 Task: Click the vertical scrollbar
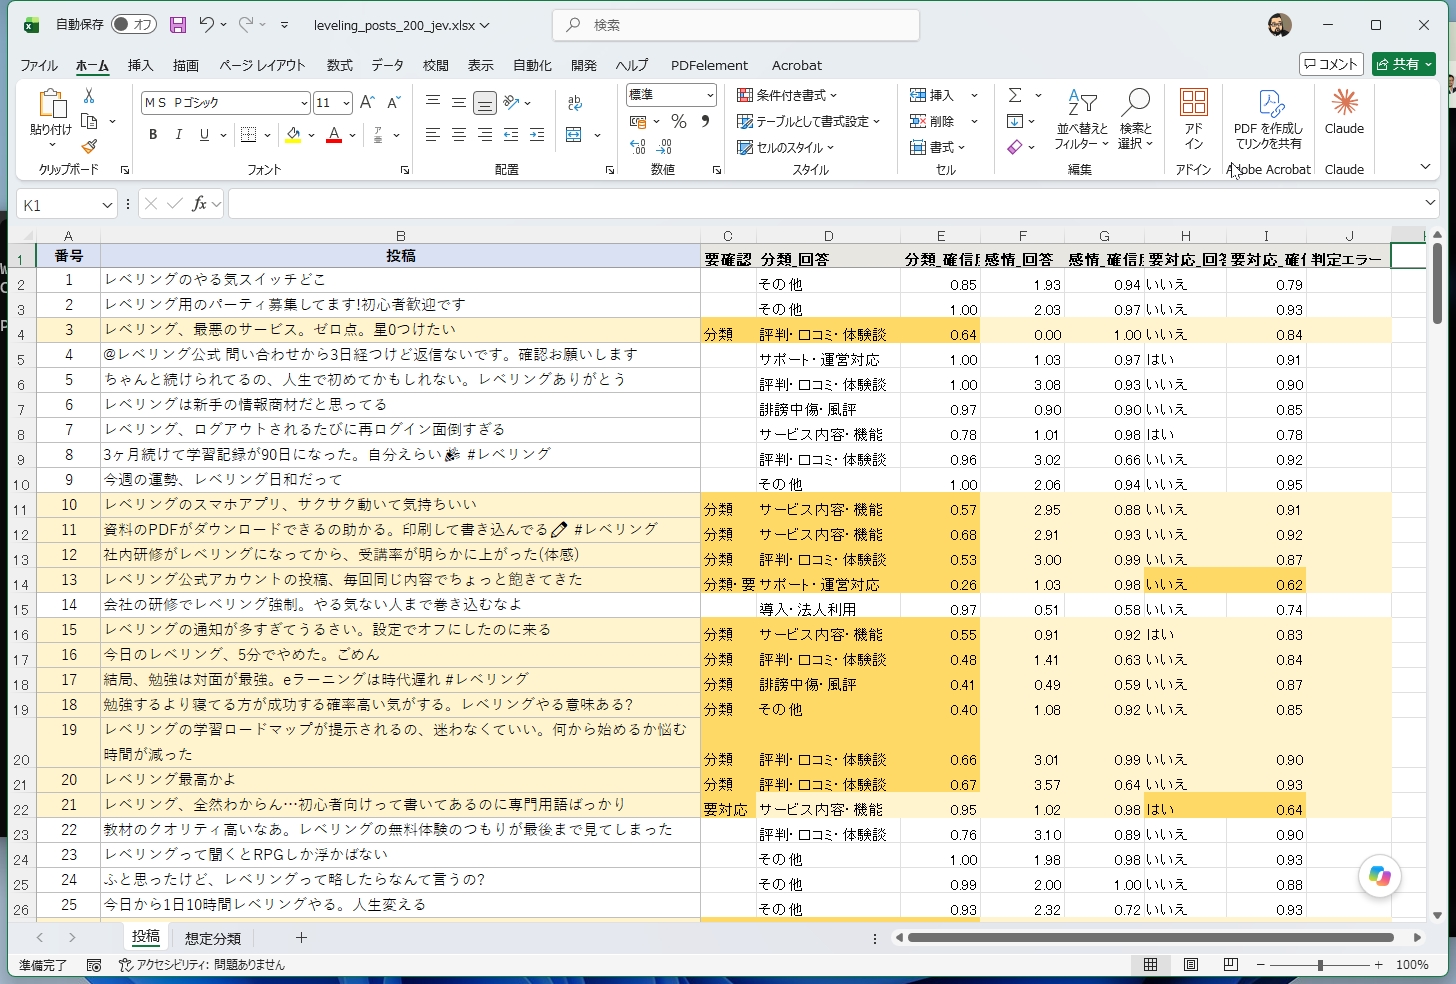coord(1437,284)
